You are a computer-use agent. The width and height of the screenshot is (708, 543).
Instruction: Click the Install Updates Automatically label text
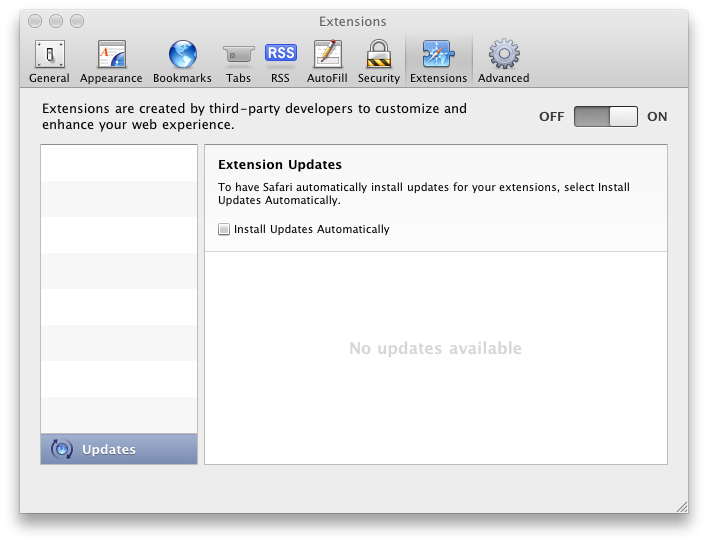312,229
